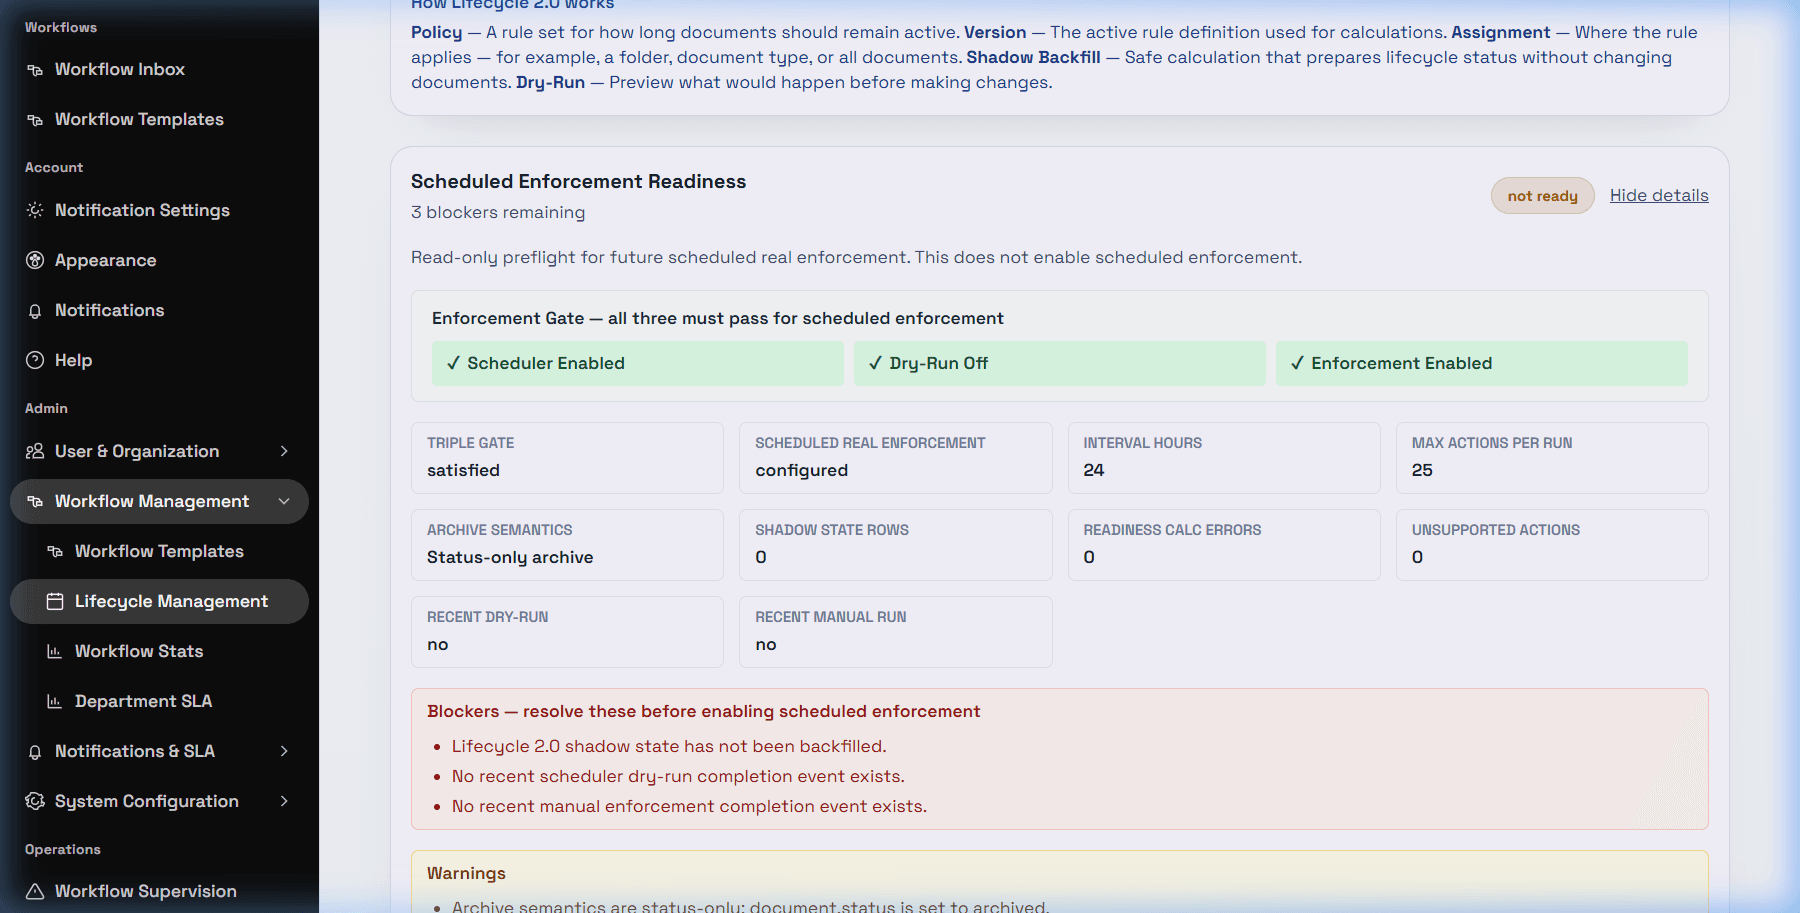
Task: Click the User & Organization people icon
Action: pyautogui.click(x=35, y=451)
